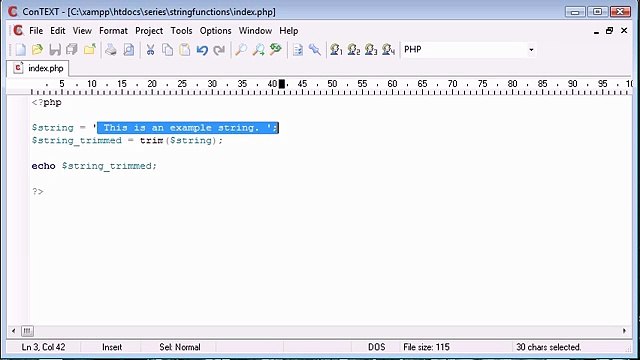The height and width of the screenshot is (360, 640).
Task: Click the Cut scissors icon
Action: click(150, 50)
